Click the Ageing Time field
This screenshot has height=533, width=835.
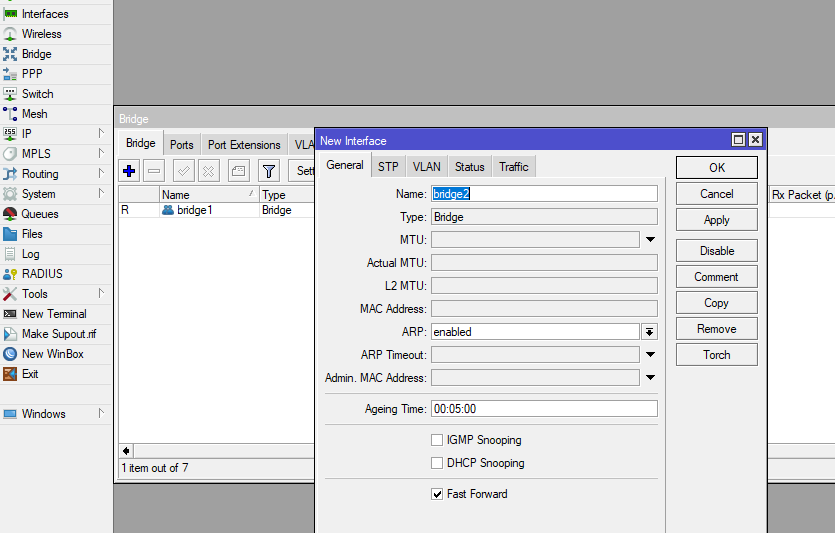point(544,409)
